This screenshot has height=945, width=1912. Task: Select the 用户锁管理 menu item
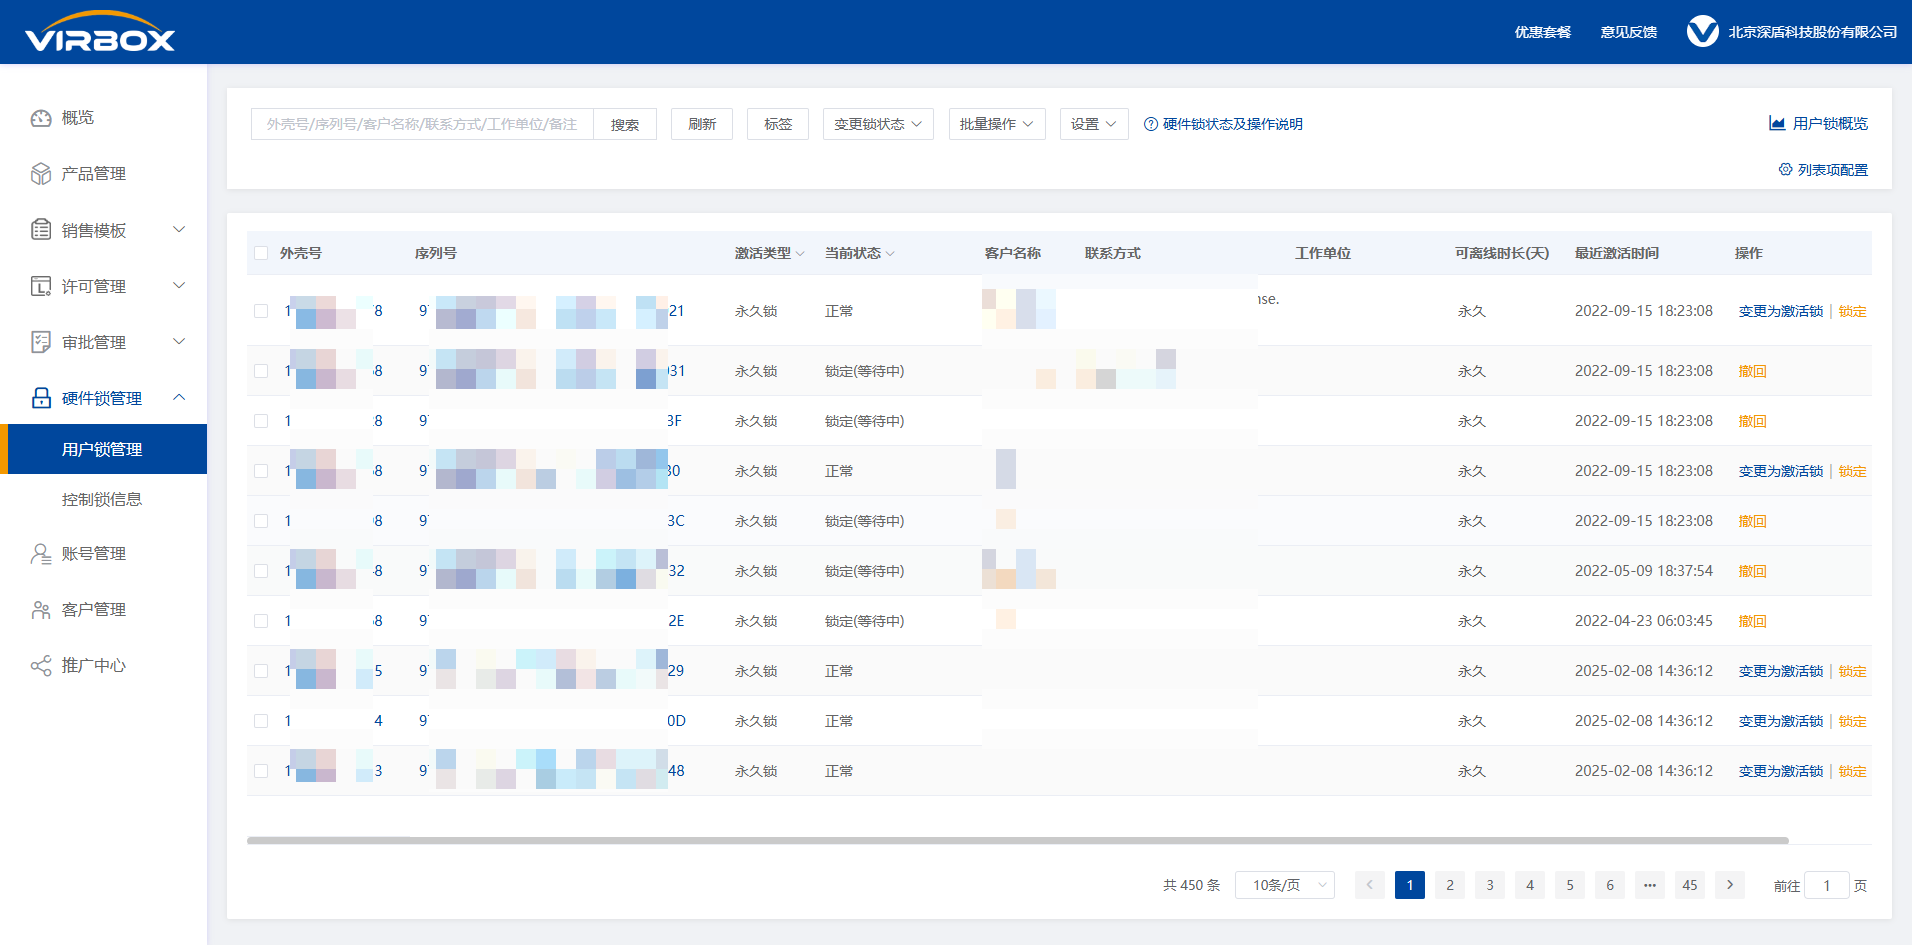click(x=104, y=449)
